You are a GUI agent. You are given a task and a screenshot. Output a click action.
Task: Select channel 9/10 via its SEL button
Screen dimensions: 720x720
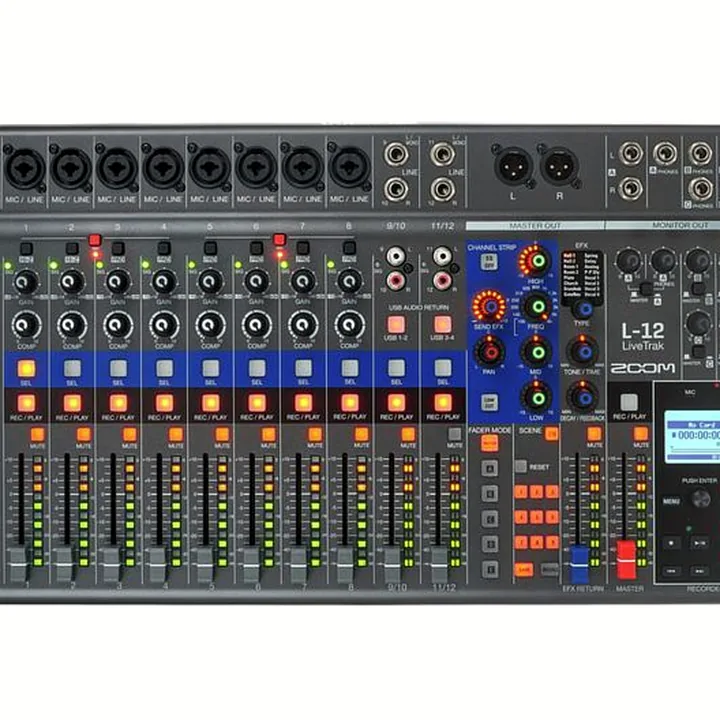[x=396, y=368]
